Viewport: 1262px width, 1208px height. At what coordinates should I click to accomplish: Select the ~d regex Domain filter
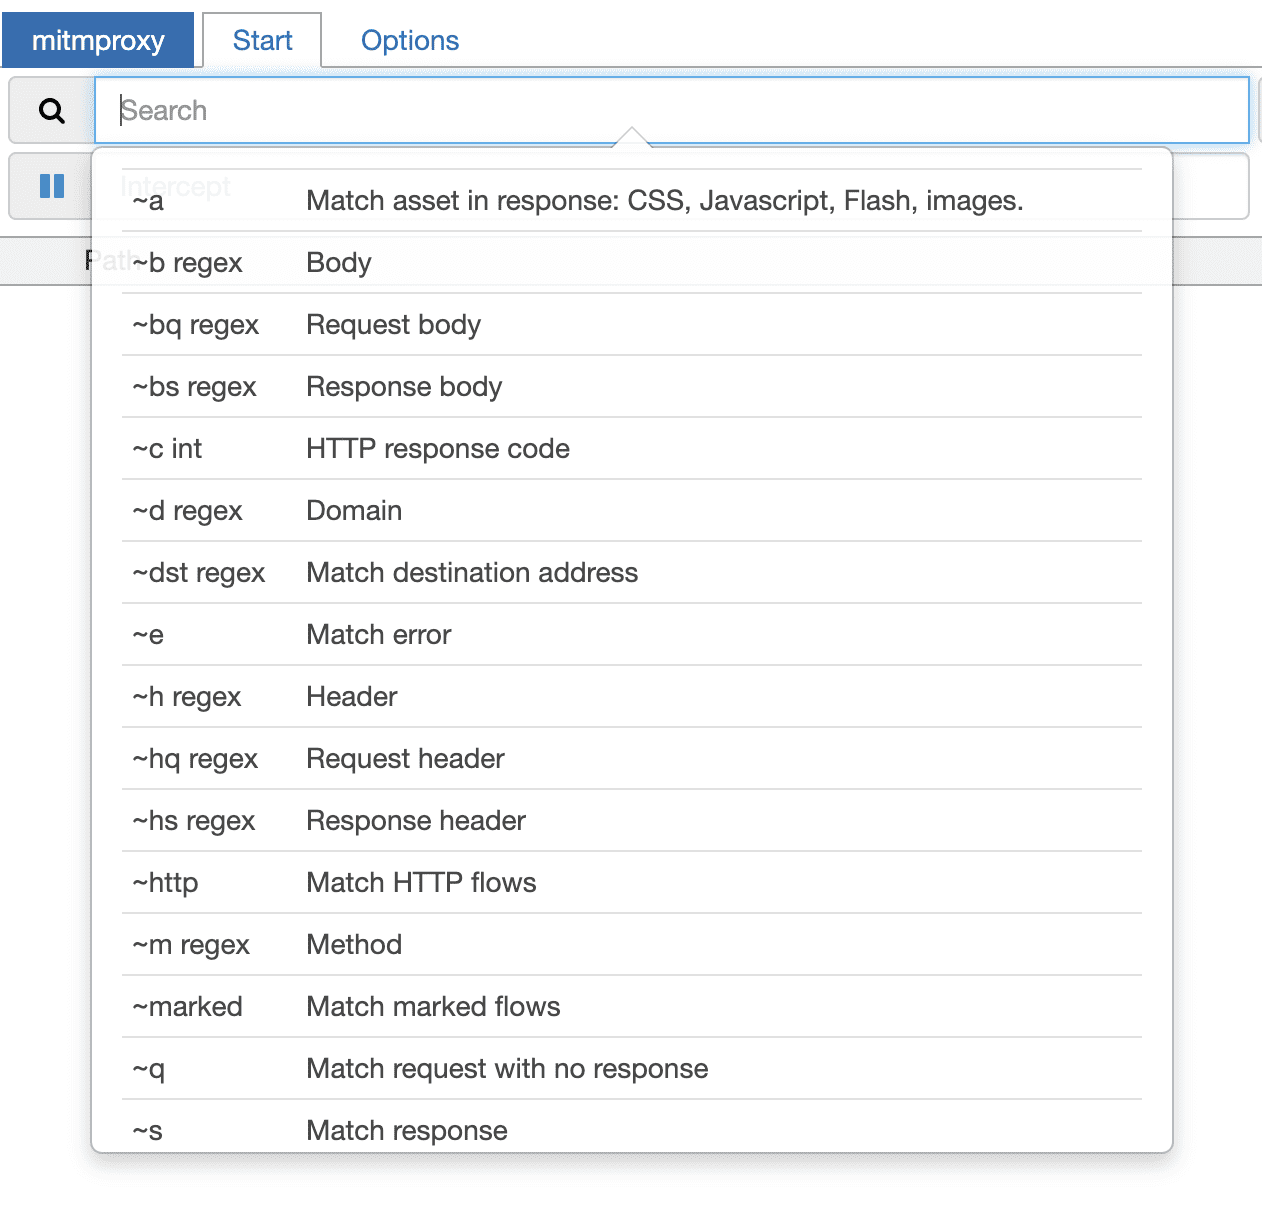632,511
